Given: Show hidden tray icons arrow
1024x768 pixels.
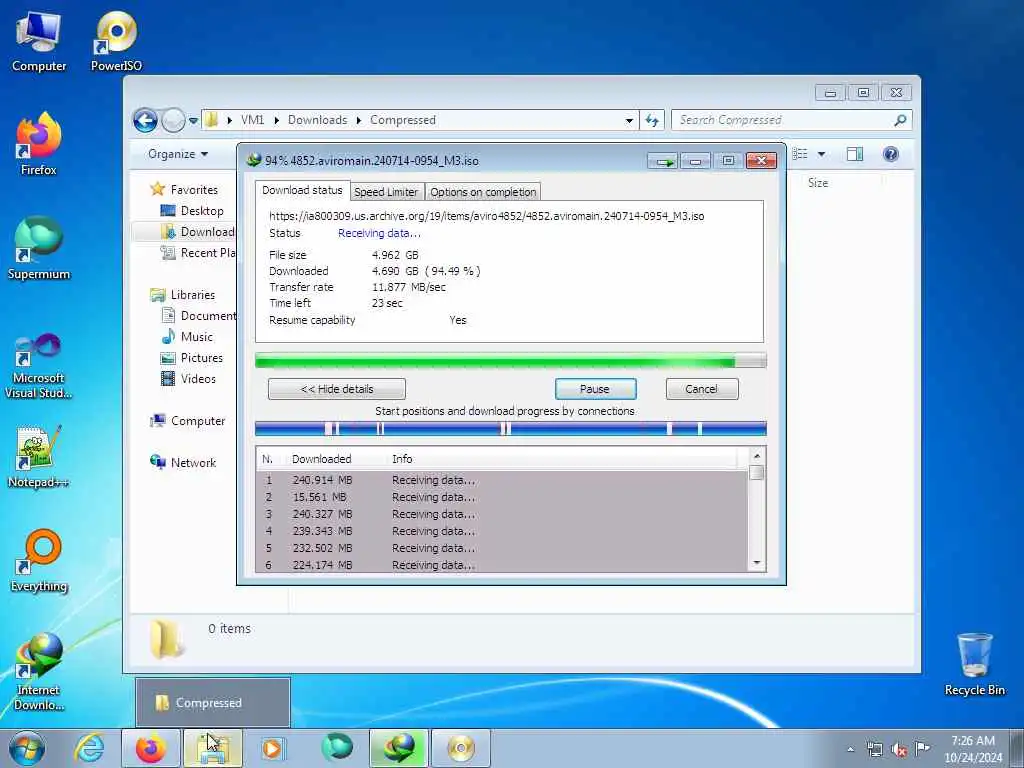Looking at the screenshot, I should click(x=850, y=749).
